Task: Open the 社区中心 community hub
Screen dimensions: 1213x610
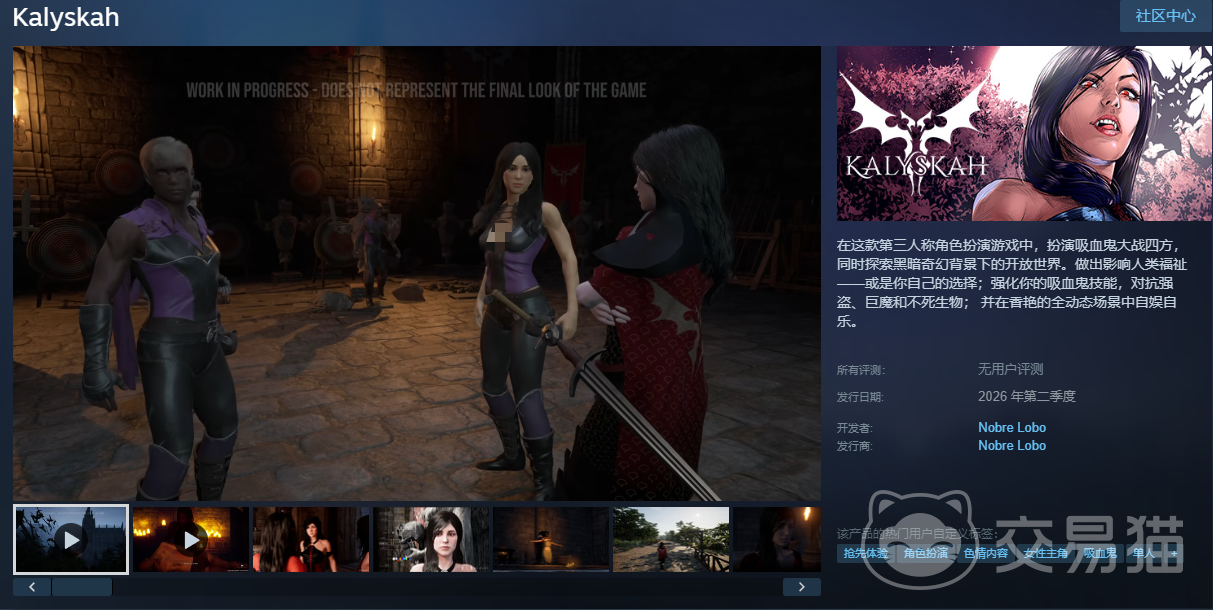Action: pyautogui.click(x=1165, y=16)
